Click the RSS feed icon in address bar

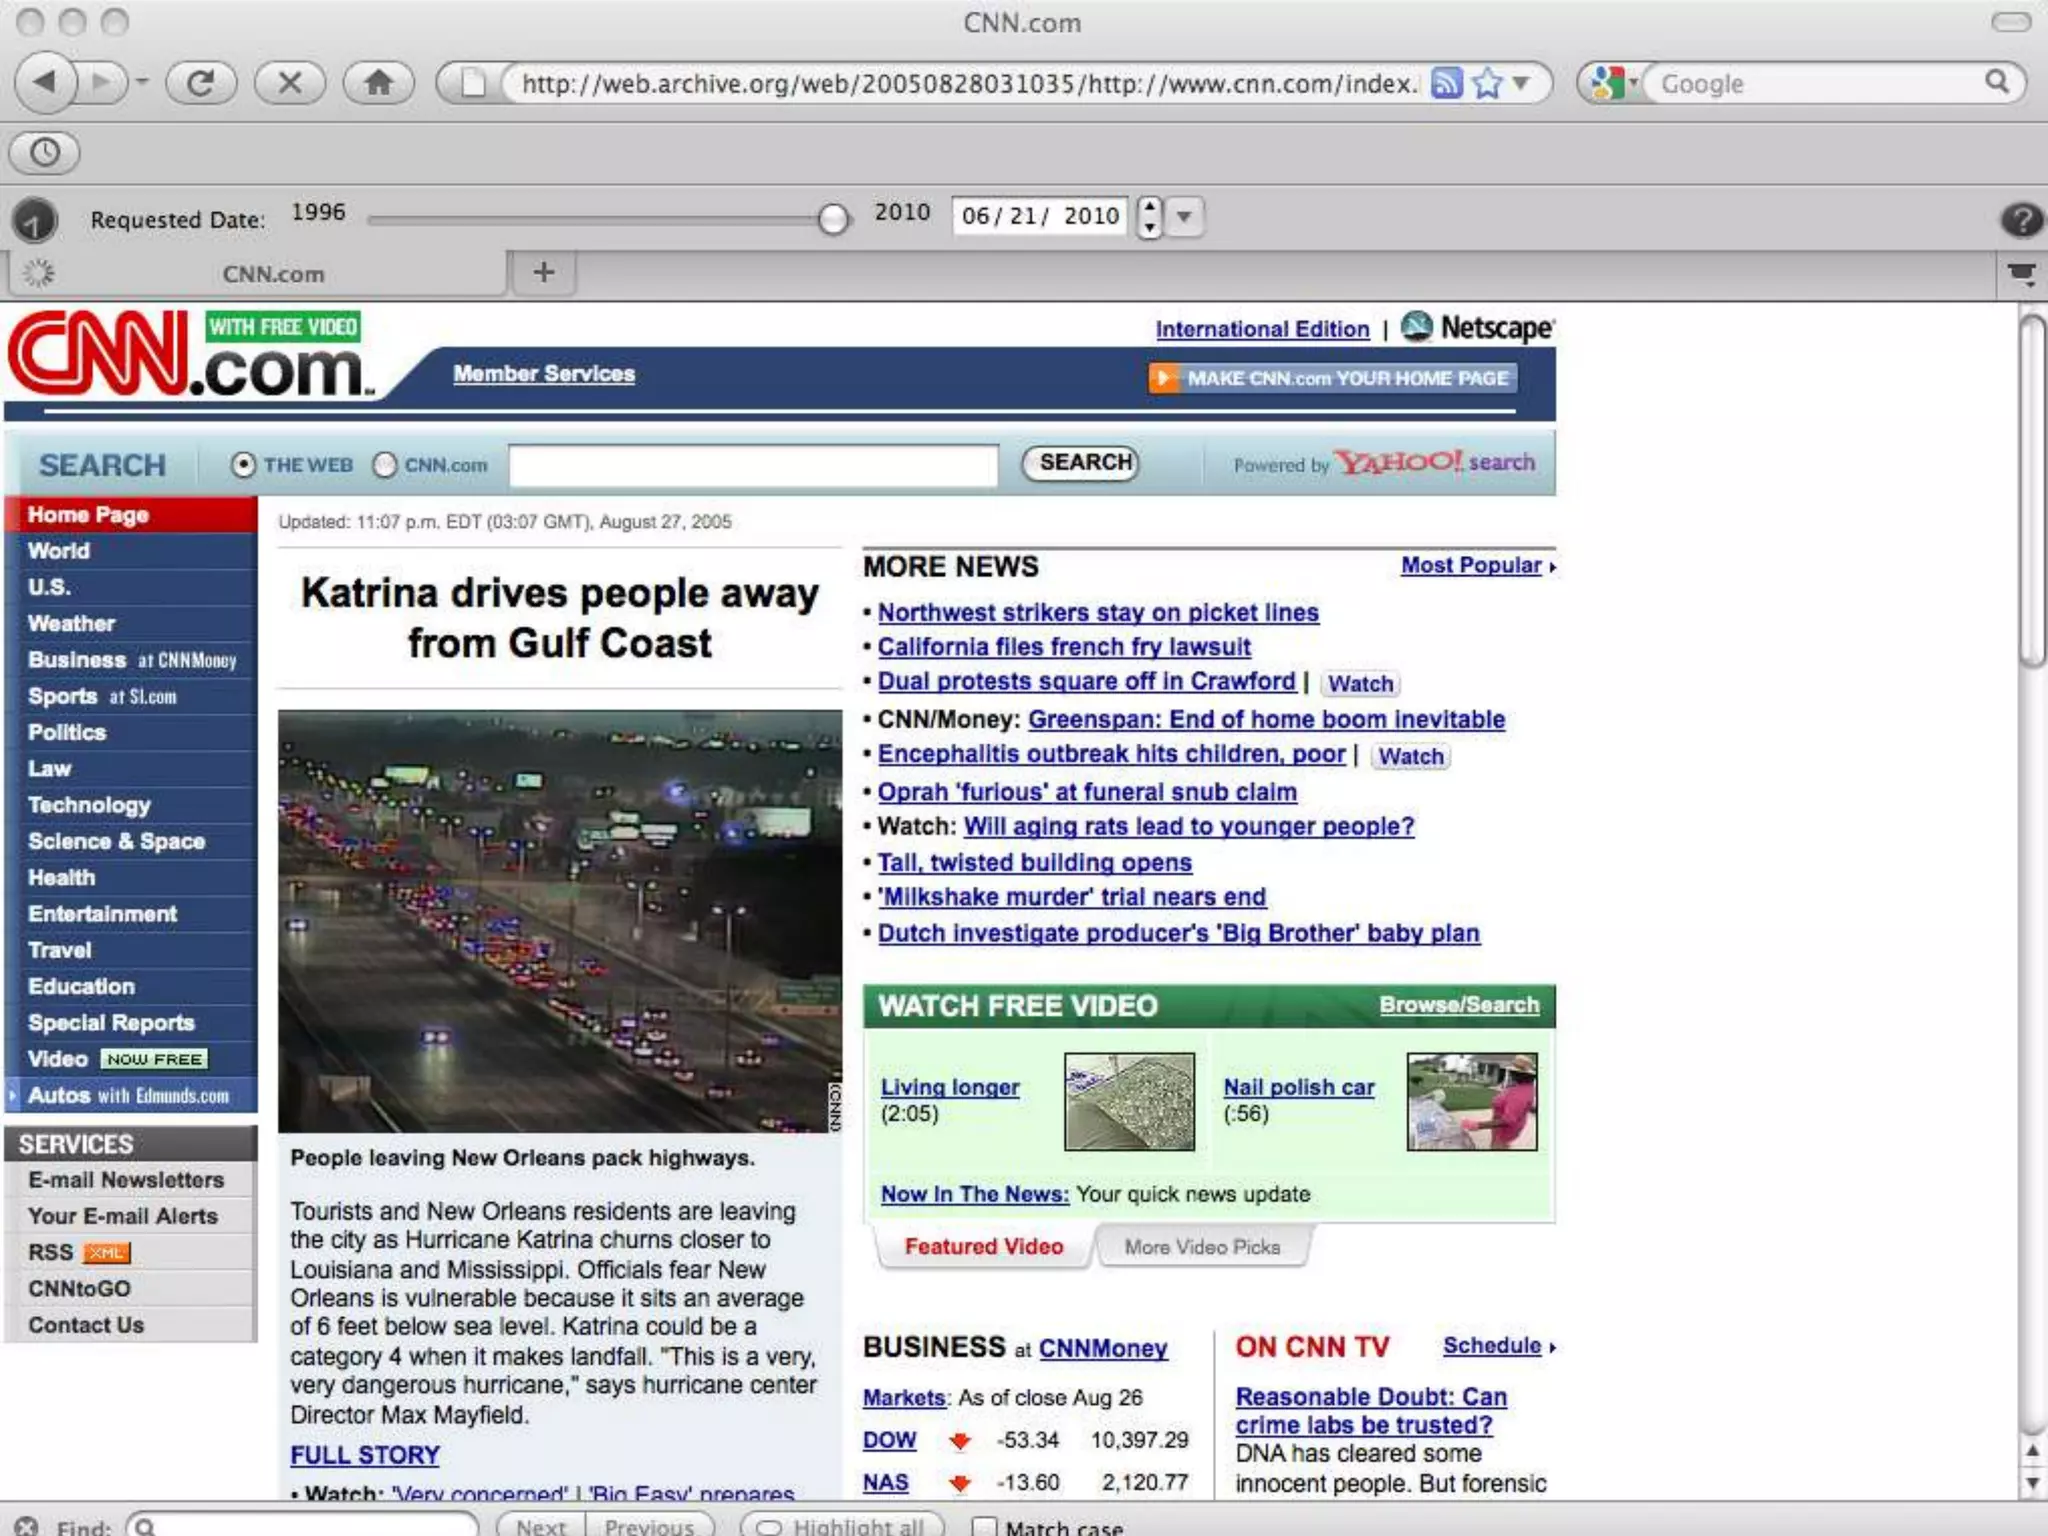1446,83
